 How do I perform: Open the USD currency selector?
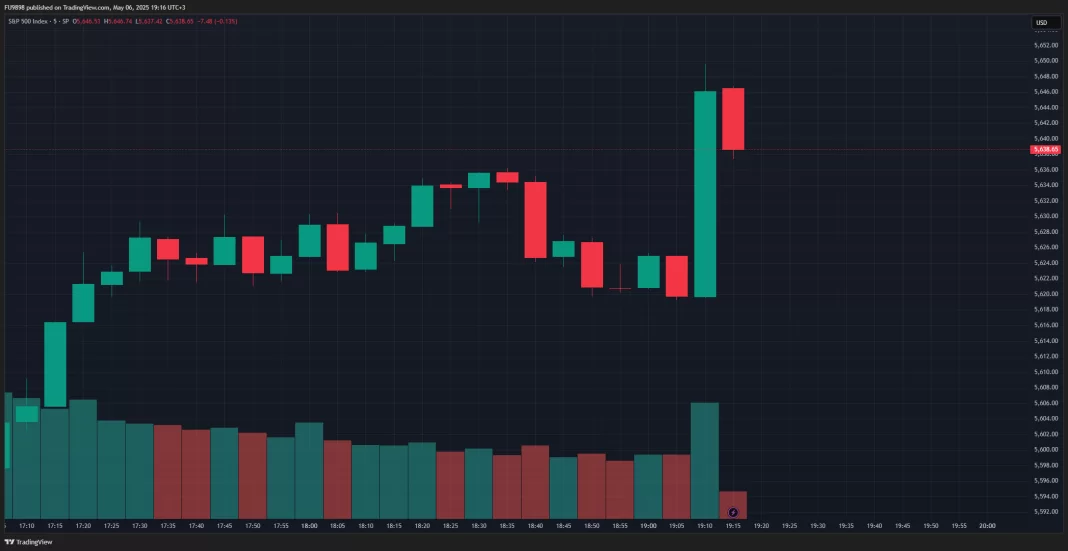pyautogui.click(x=1041, y=23)
